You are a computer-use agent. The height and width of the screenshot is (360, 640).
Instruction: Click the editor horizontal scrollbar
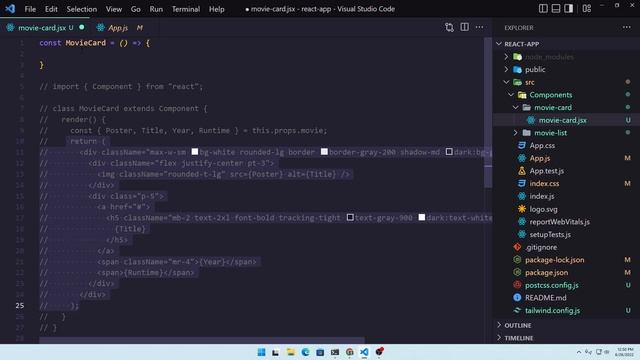(202, 340)
